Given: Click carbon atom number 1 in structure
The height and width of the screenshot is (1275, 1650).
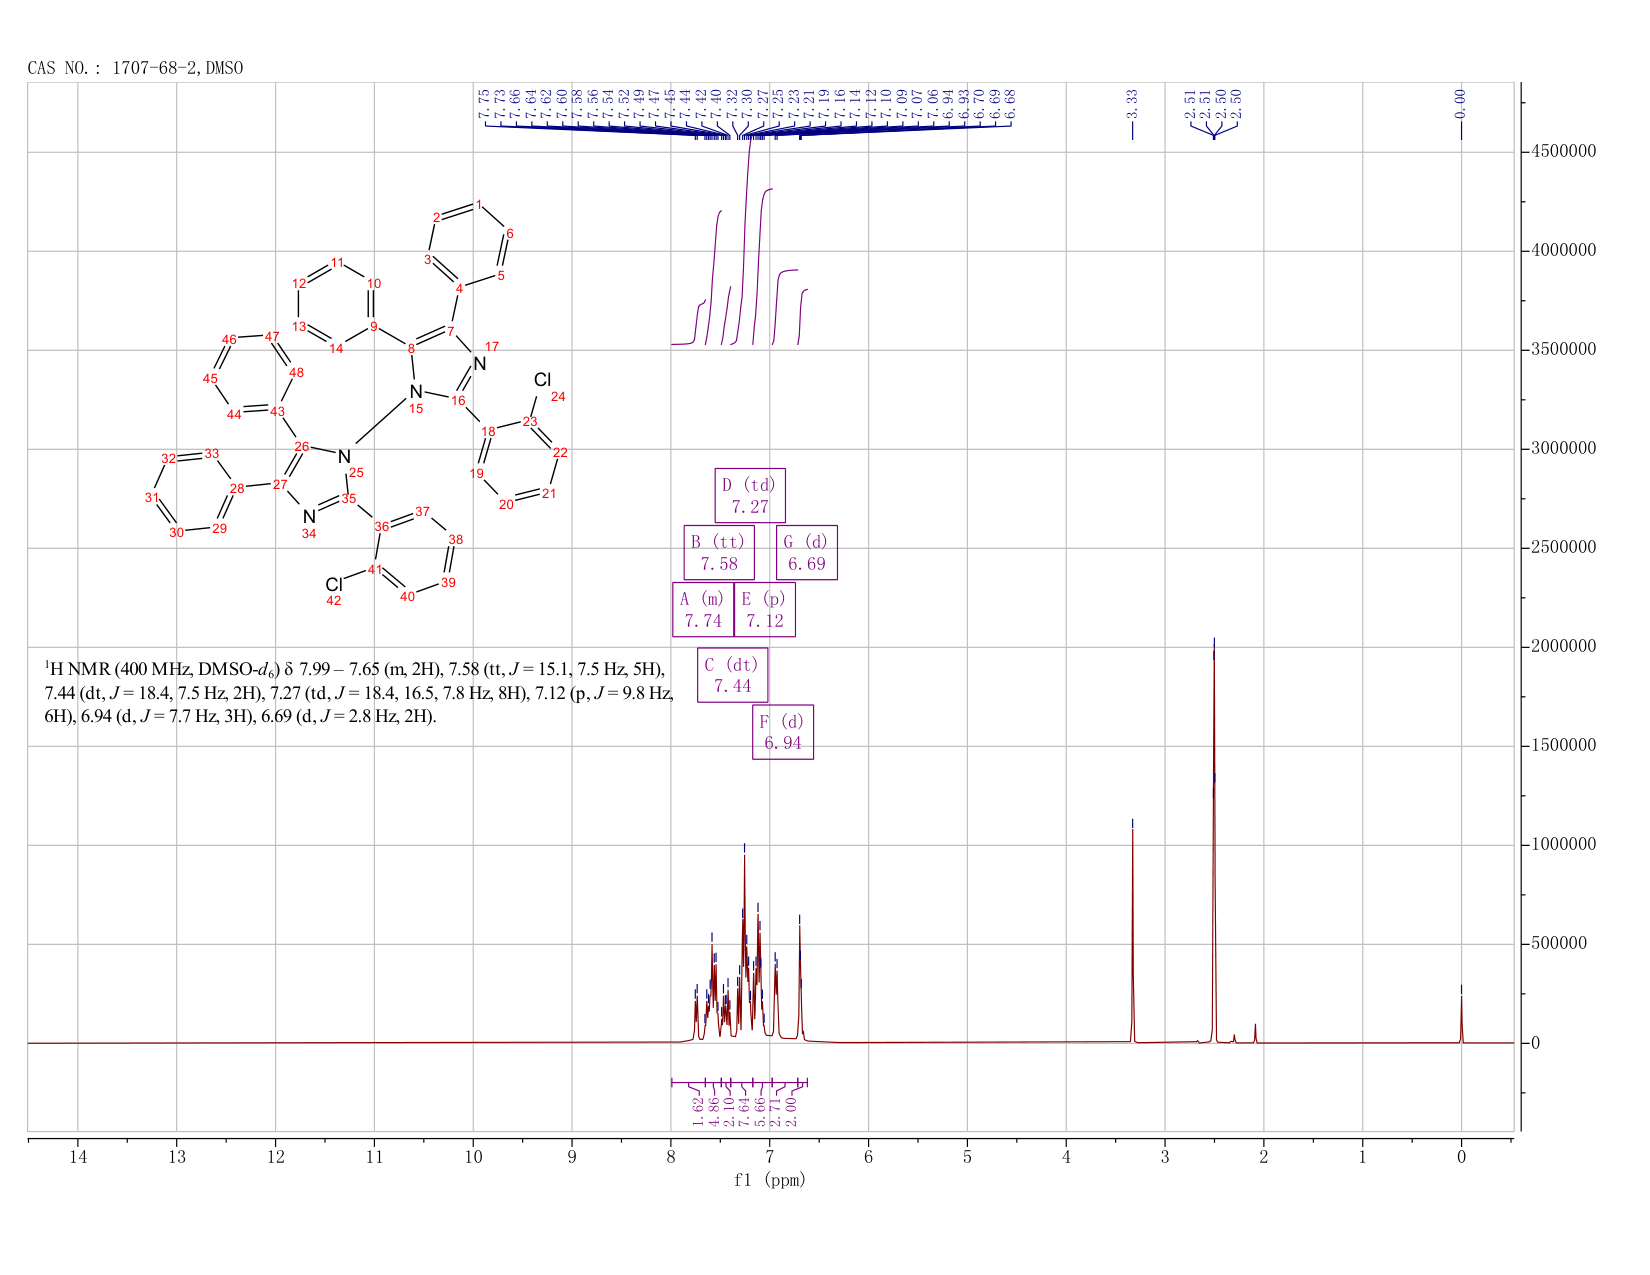Looking at the screenshot, I should 478,205.
